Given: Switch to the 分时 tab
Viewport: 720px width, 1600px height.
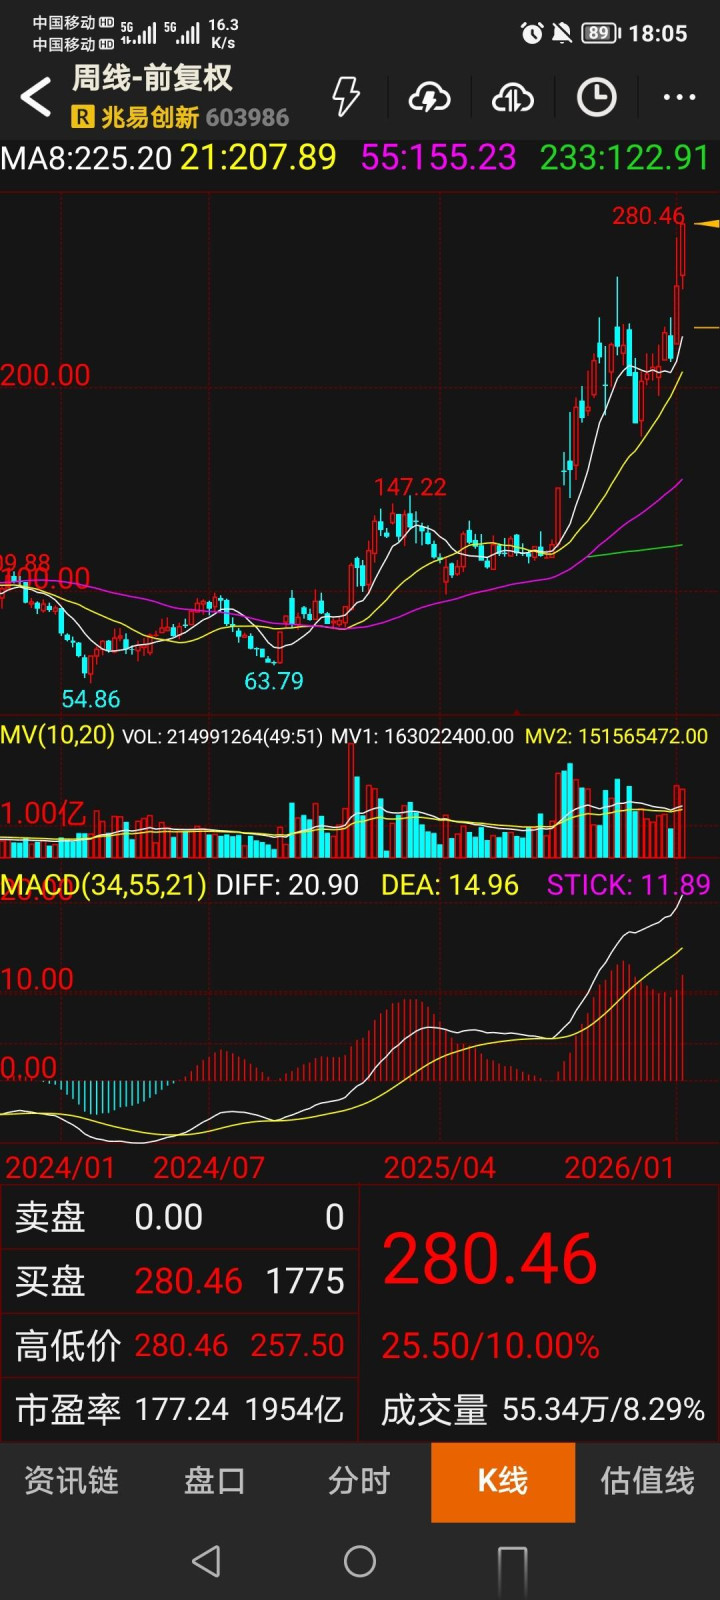Looking at the screenshot, I should (359, 1481).
